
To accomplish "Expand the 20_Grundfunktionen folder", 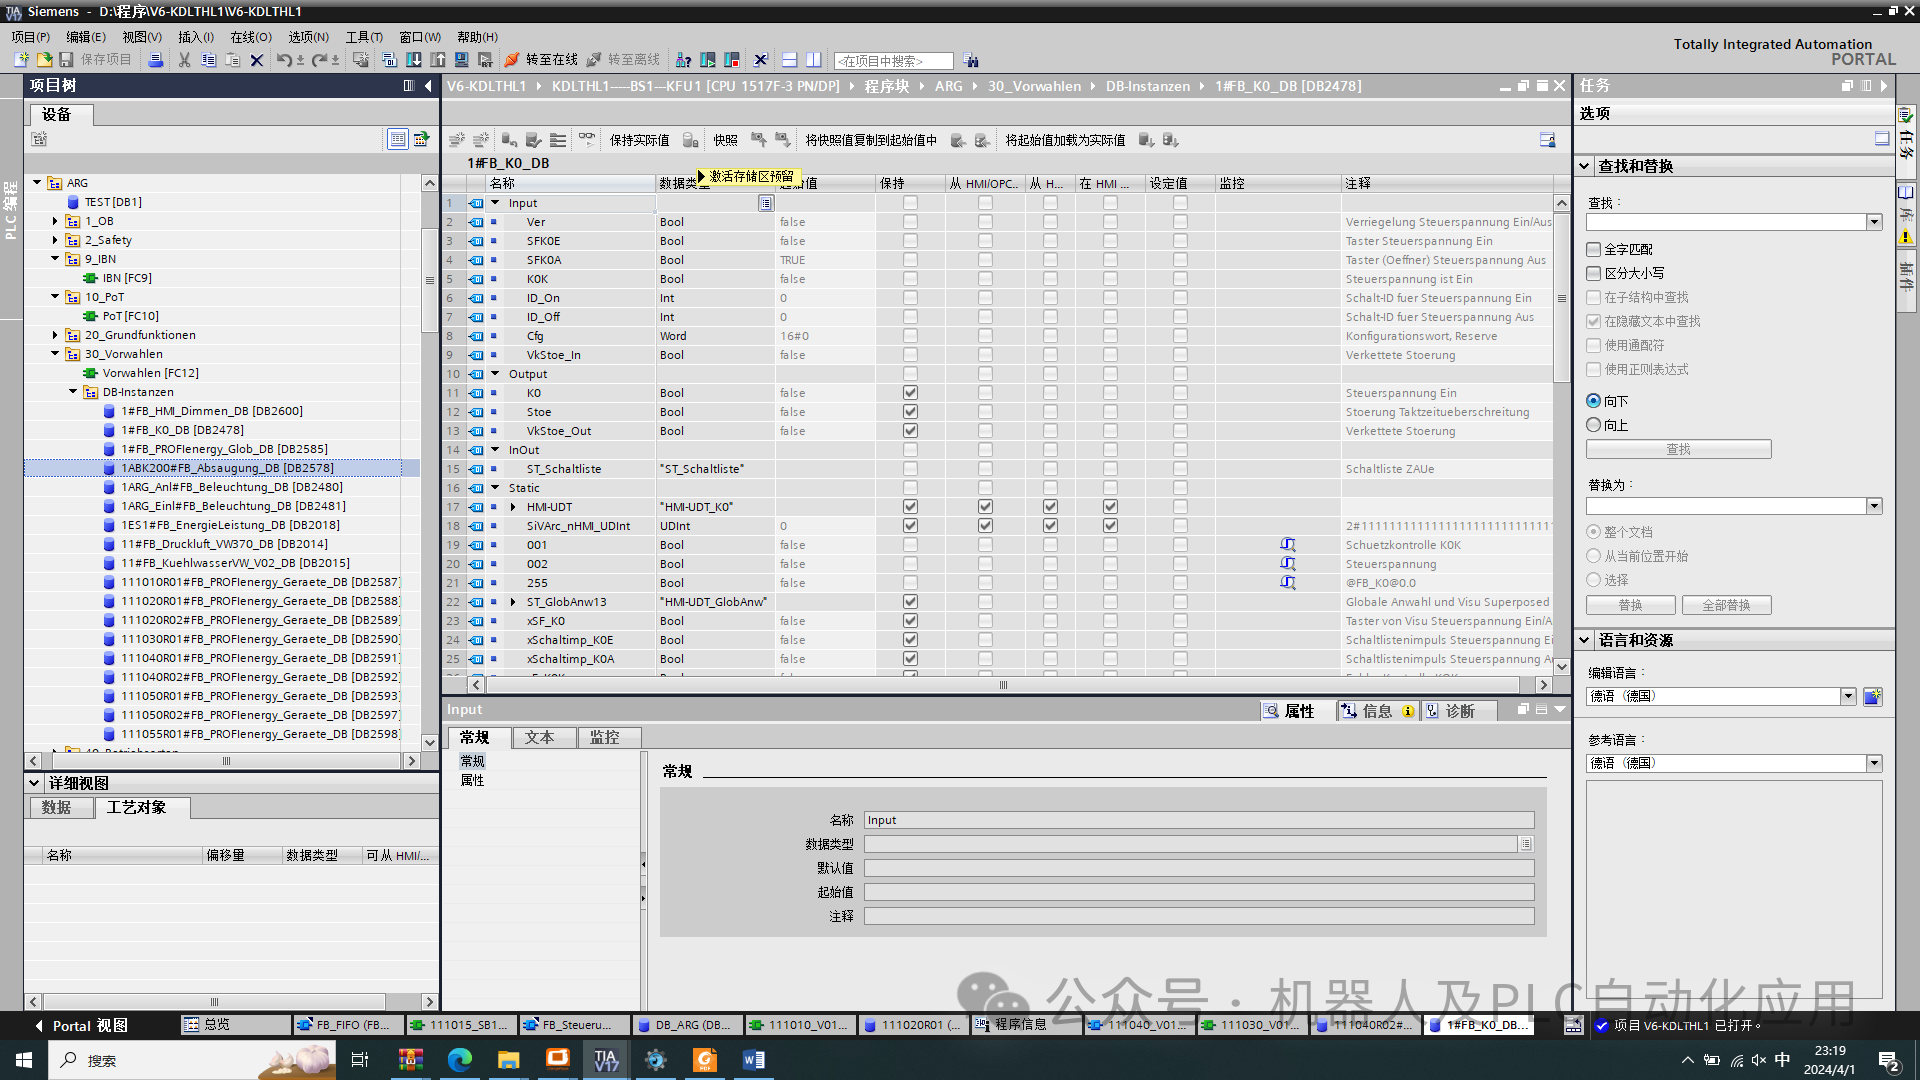I will pyautogui.click(x=55, y=335).
